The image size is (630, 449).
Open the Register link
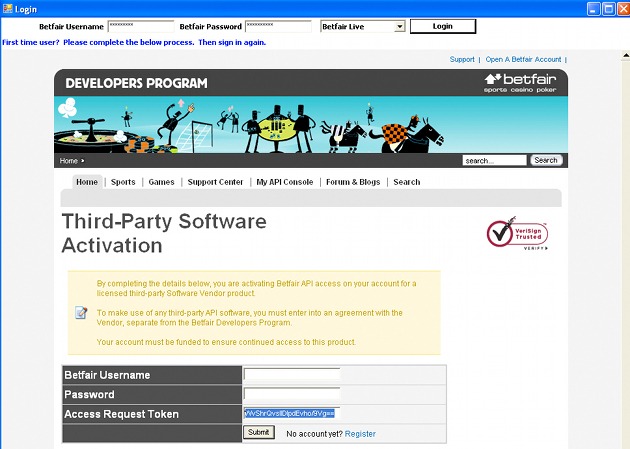pyautogui.click(x=360, y=434)
